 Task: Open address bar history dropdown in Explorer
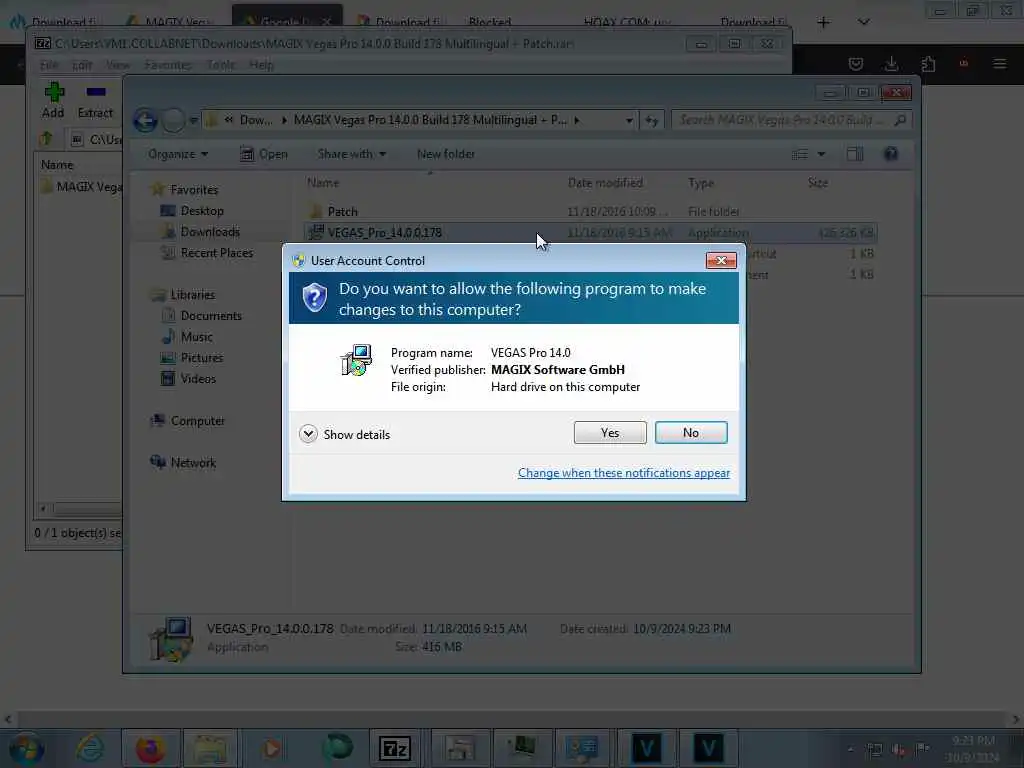[x=629, y=120]
